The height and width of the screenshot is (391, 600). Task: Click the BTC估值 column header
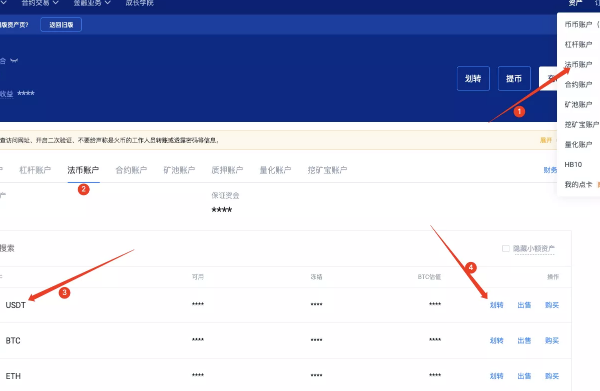[x=429, y=277]
